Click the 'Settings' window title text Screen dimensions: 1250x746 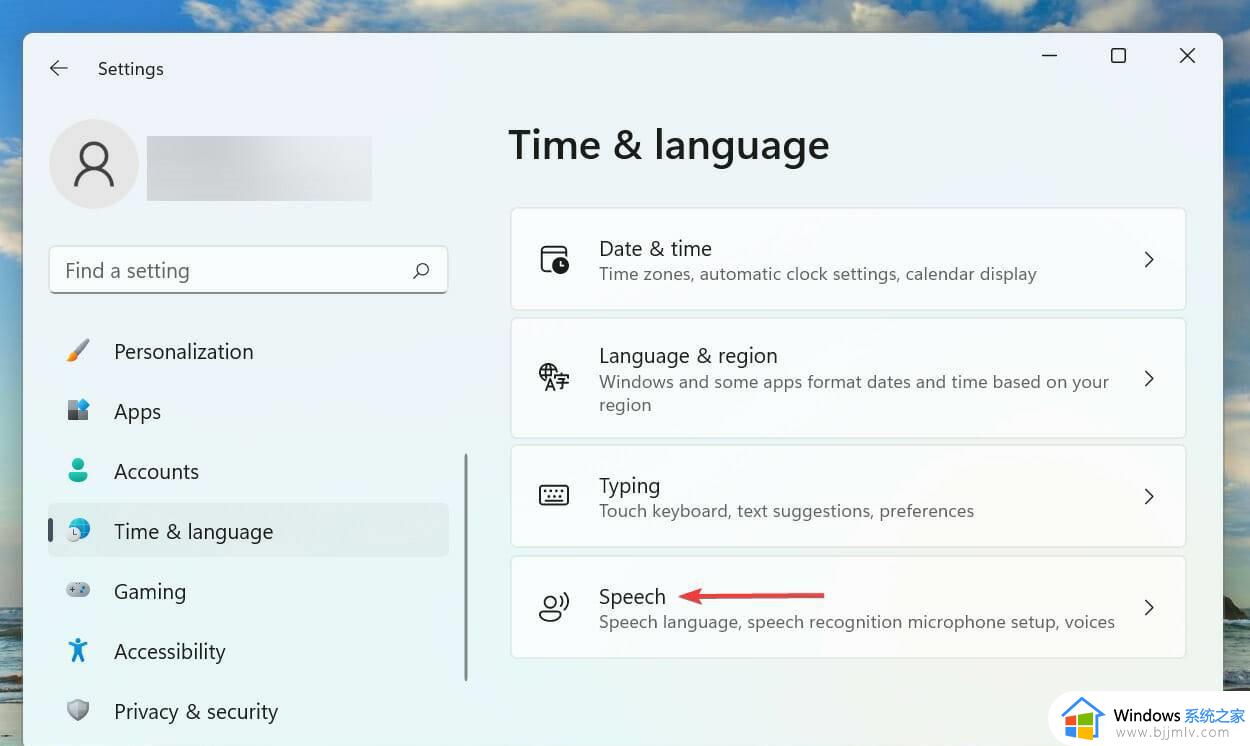click(x=131, y=69)
